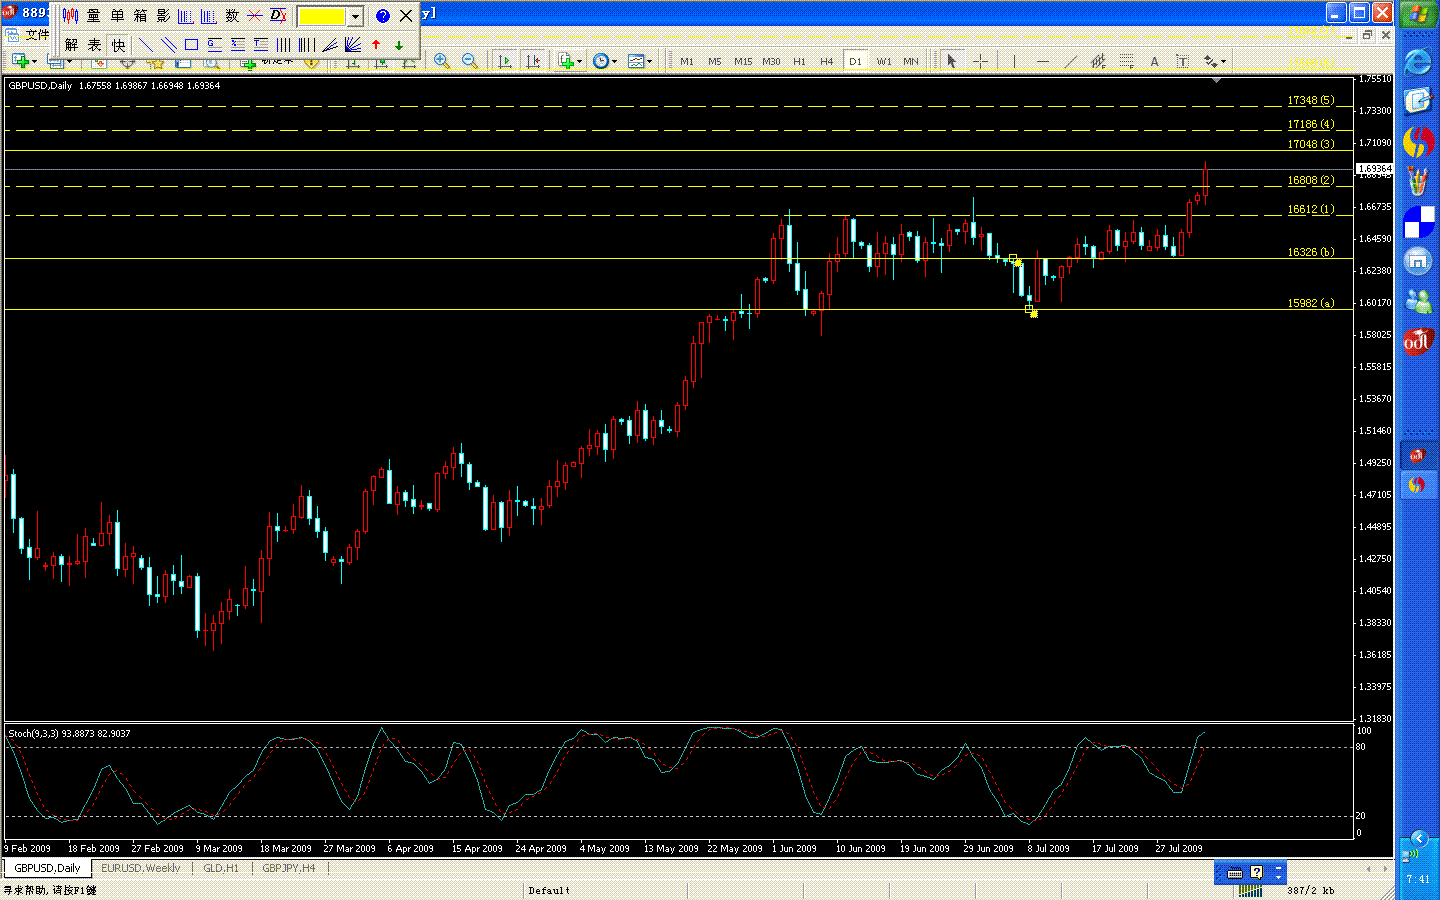Switch to GLD,H1 chart tab
1440x900 pixels.
point(221,868)
